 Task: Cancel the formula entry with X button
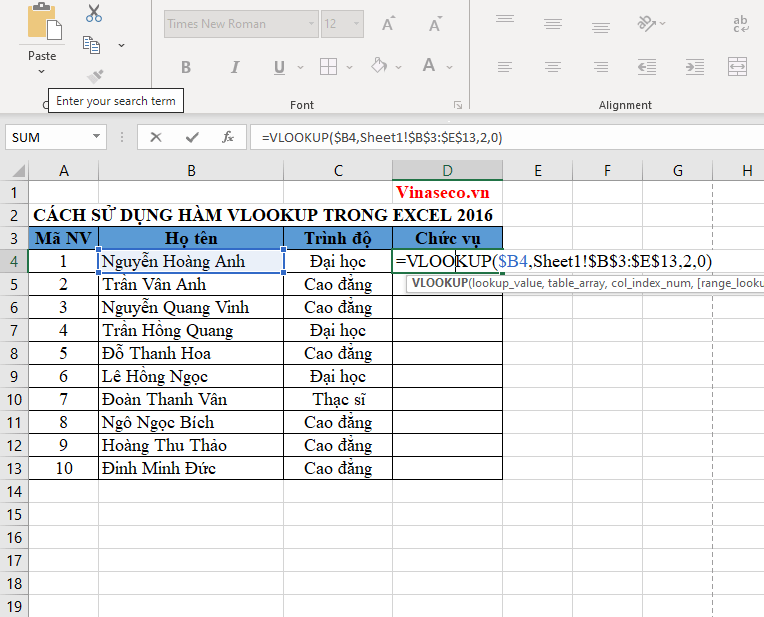pos(156,137)
